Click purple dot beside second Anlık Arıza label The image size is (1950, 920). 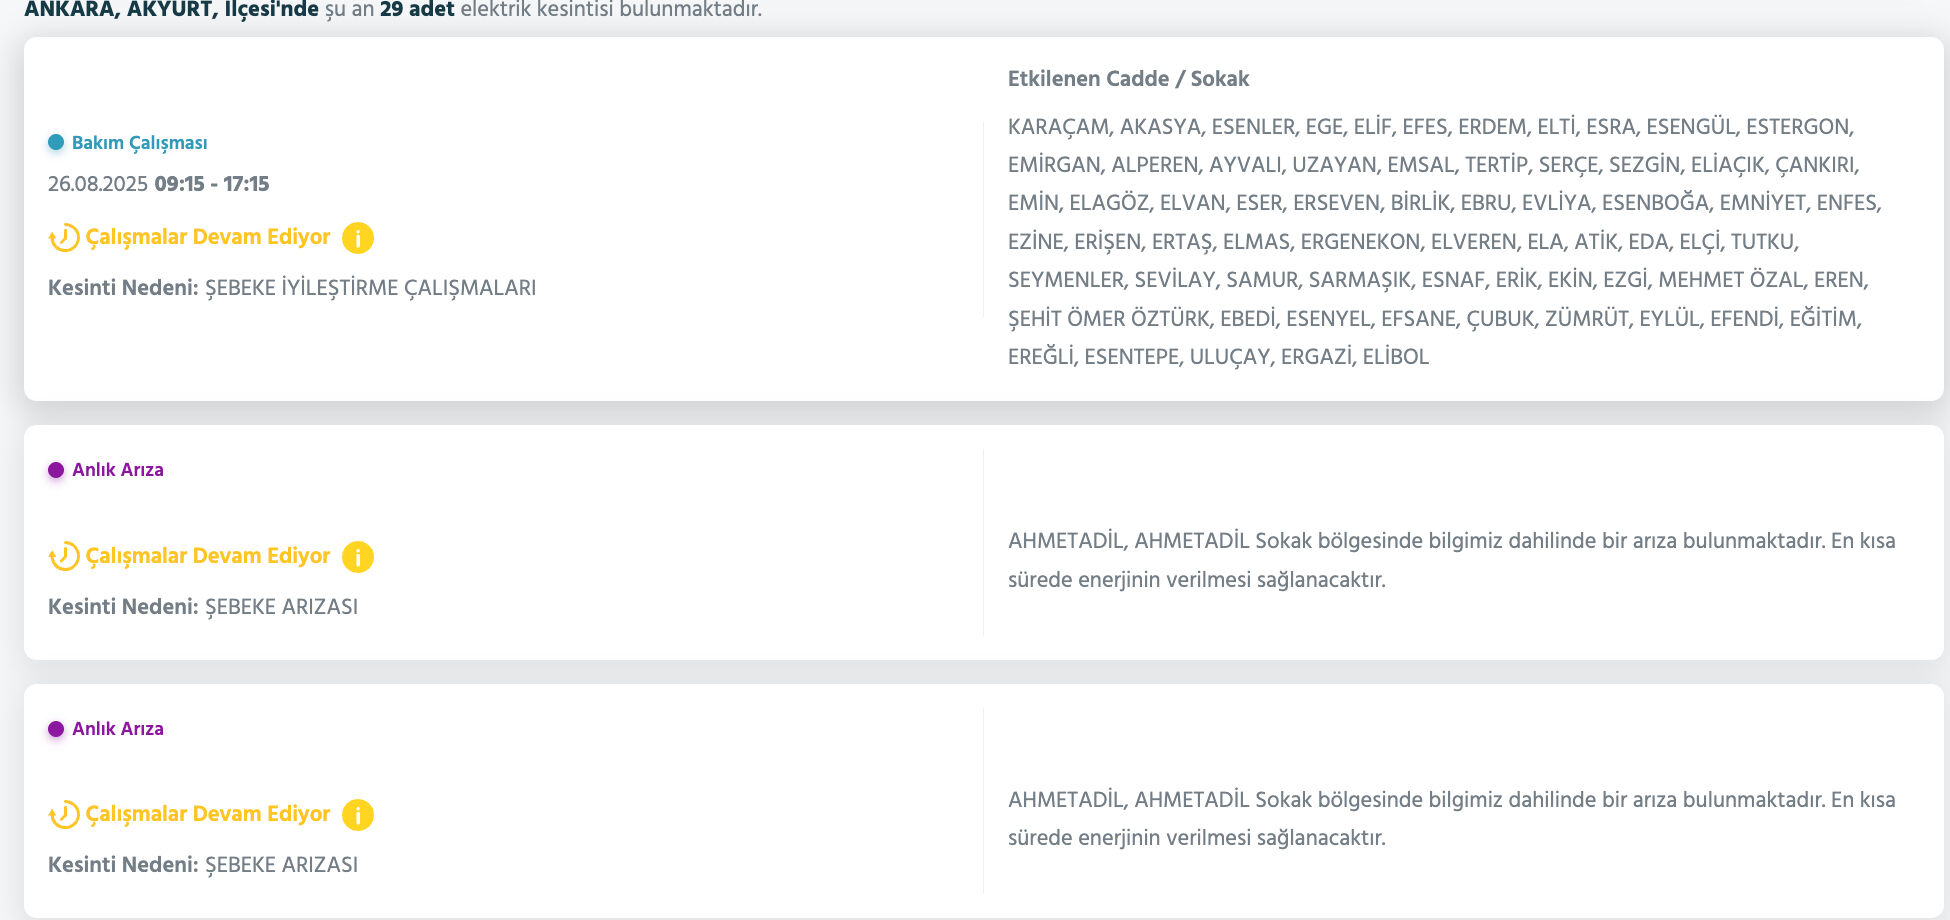[x=56, y=729]
